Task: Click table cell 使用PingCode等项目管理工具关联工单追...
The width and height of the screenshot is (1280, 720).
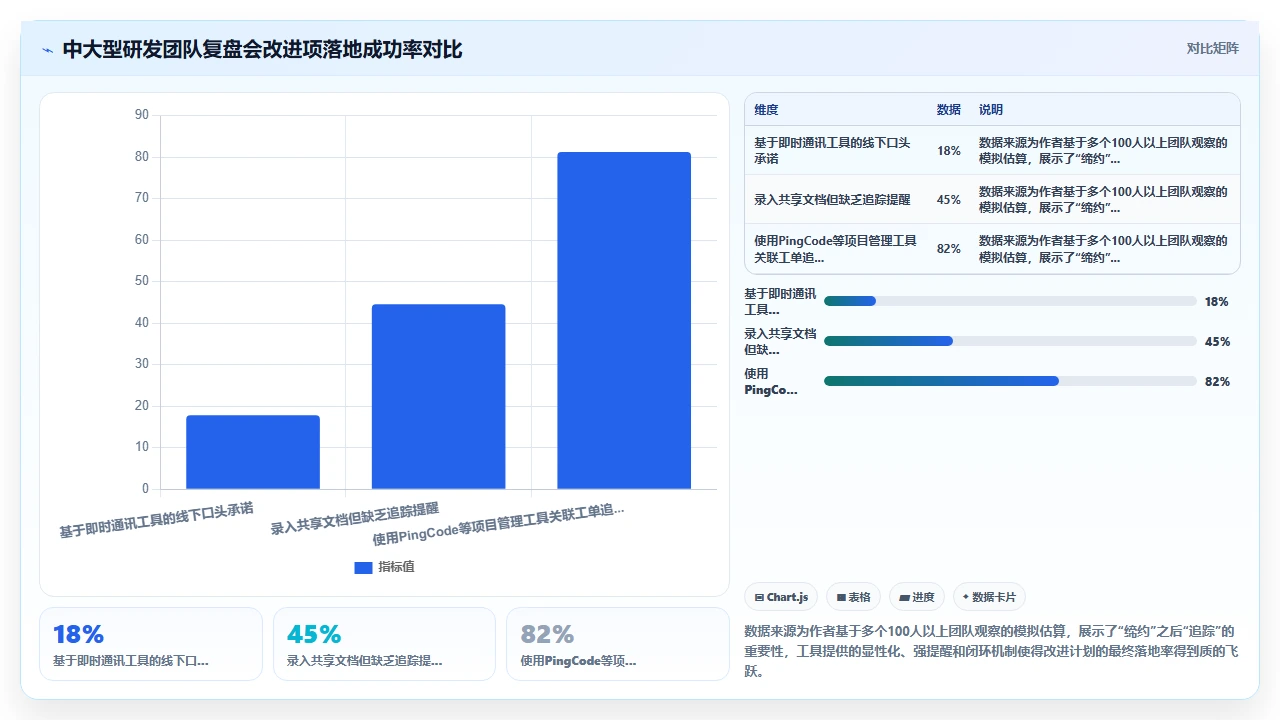Action: (x=835, y=249)
